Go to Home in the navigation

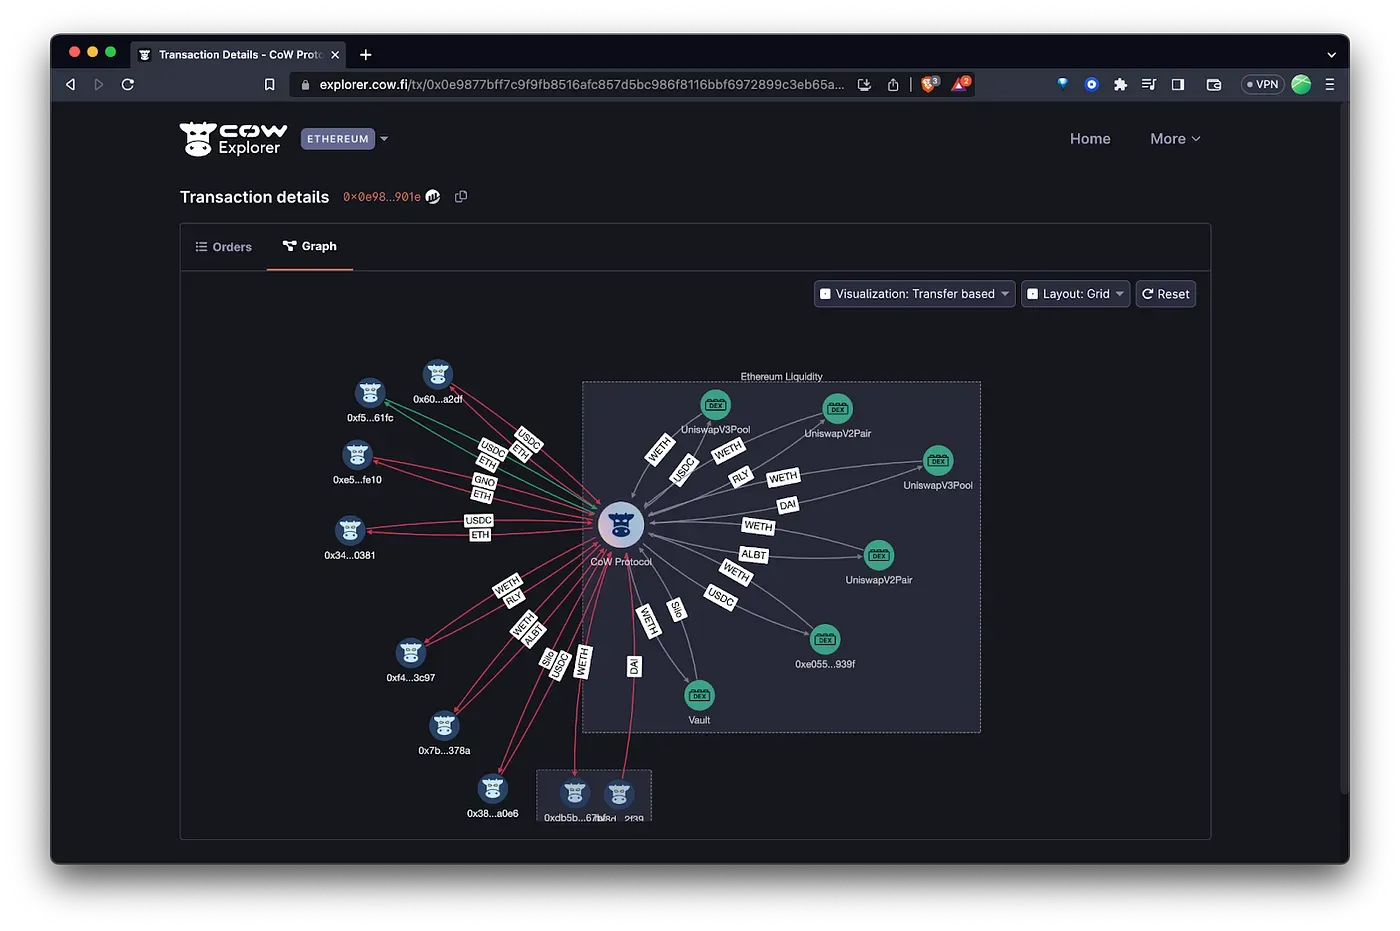(1090, 139)
